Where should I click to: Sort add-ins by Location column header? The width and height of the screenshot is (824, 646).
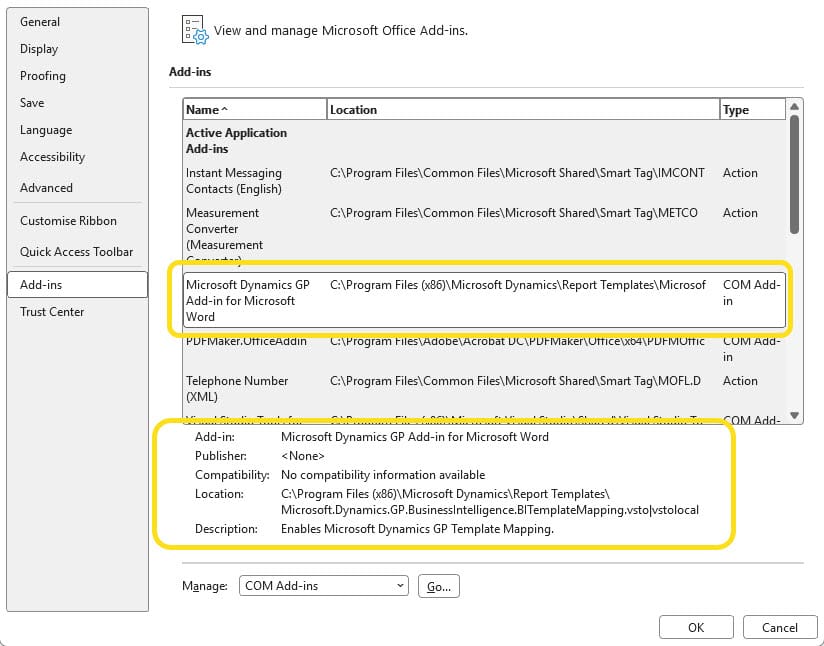click(x=523, y=109)
